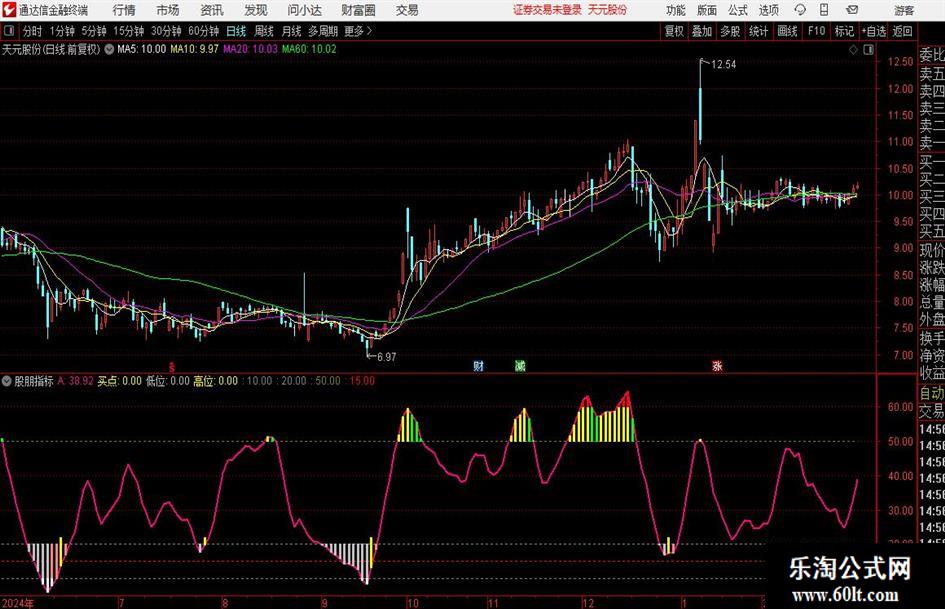Toggle the right sidebar panel icon

tap(868, 50)
